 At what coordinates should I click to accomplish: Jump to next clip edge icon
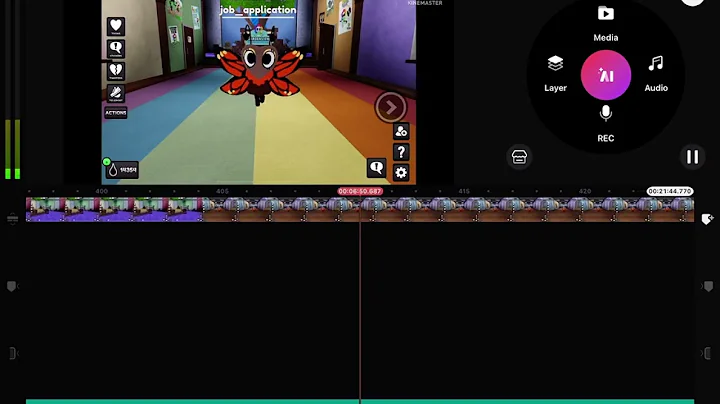(707, 353)
